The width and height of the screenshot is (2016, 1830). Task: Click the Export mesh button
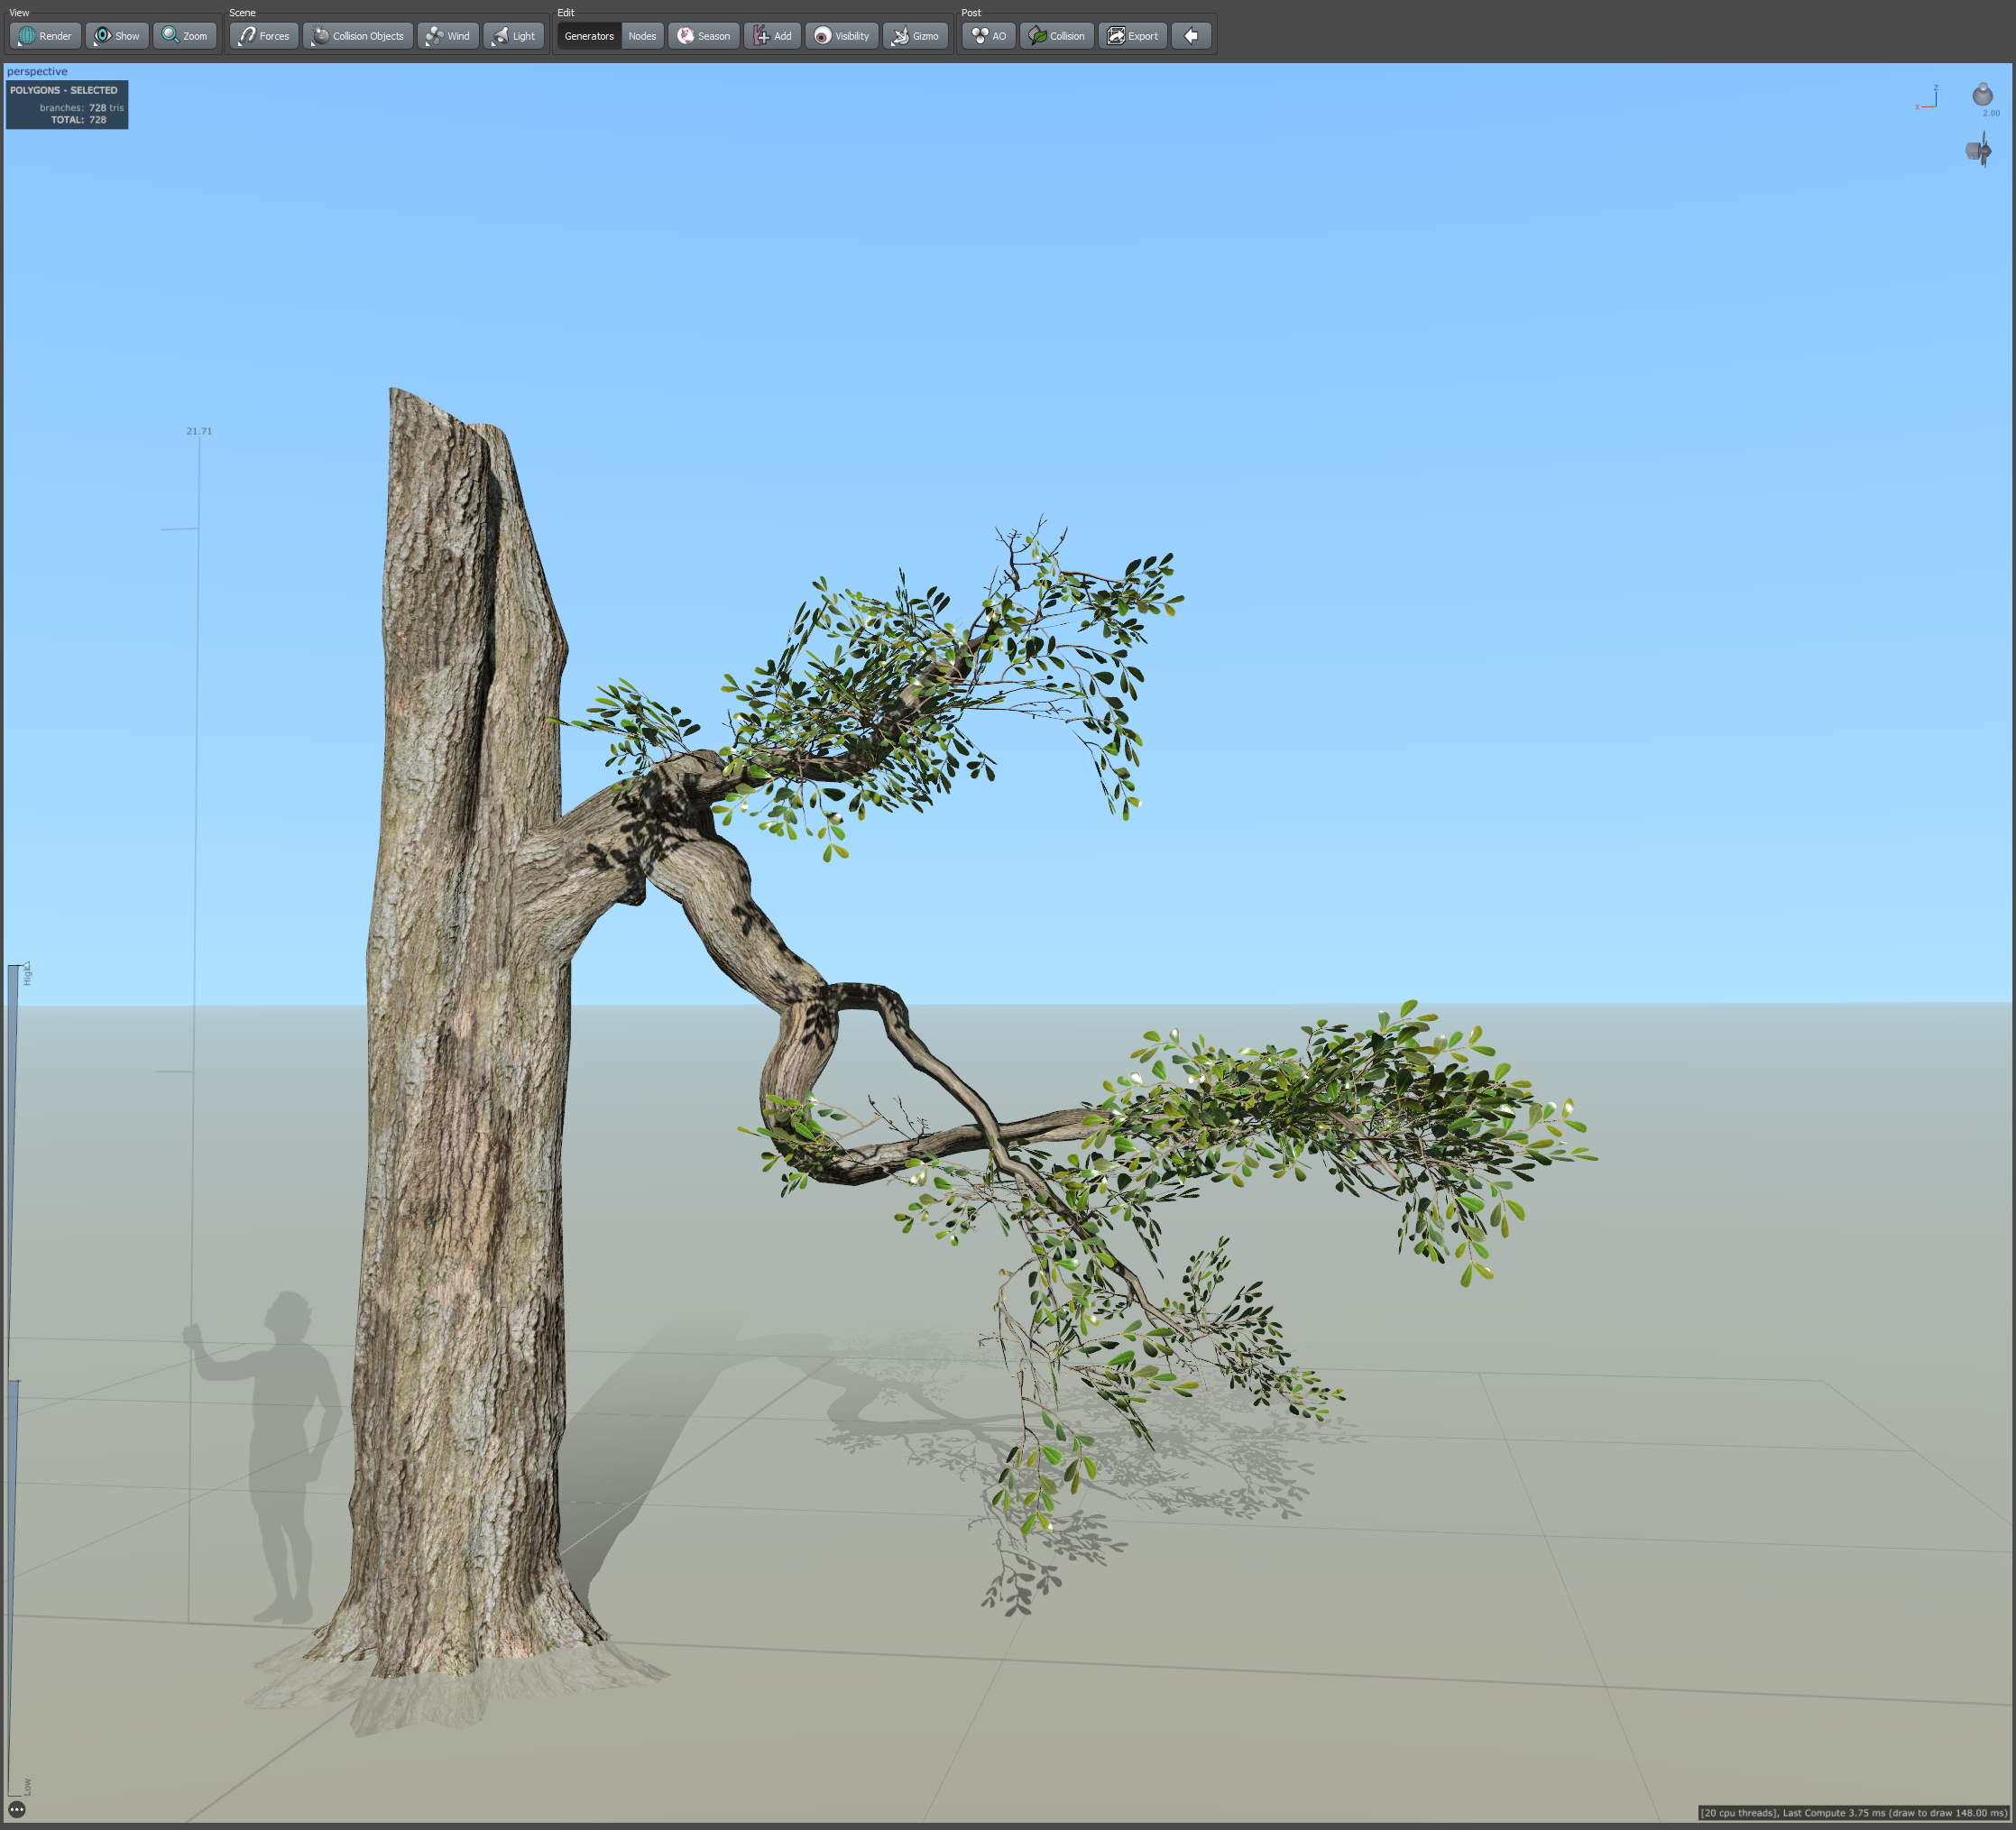point(1132,36)
